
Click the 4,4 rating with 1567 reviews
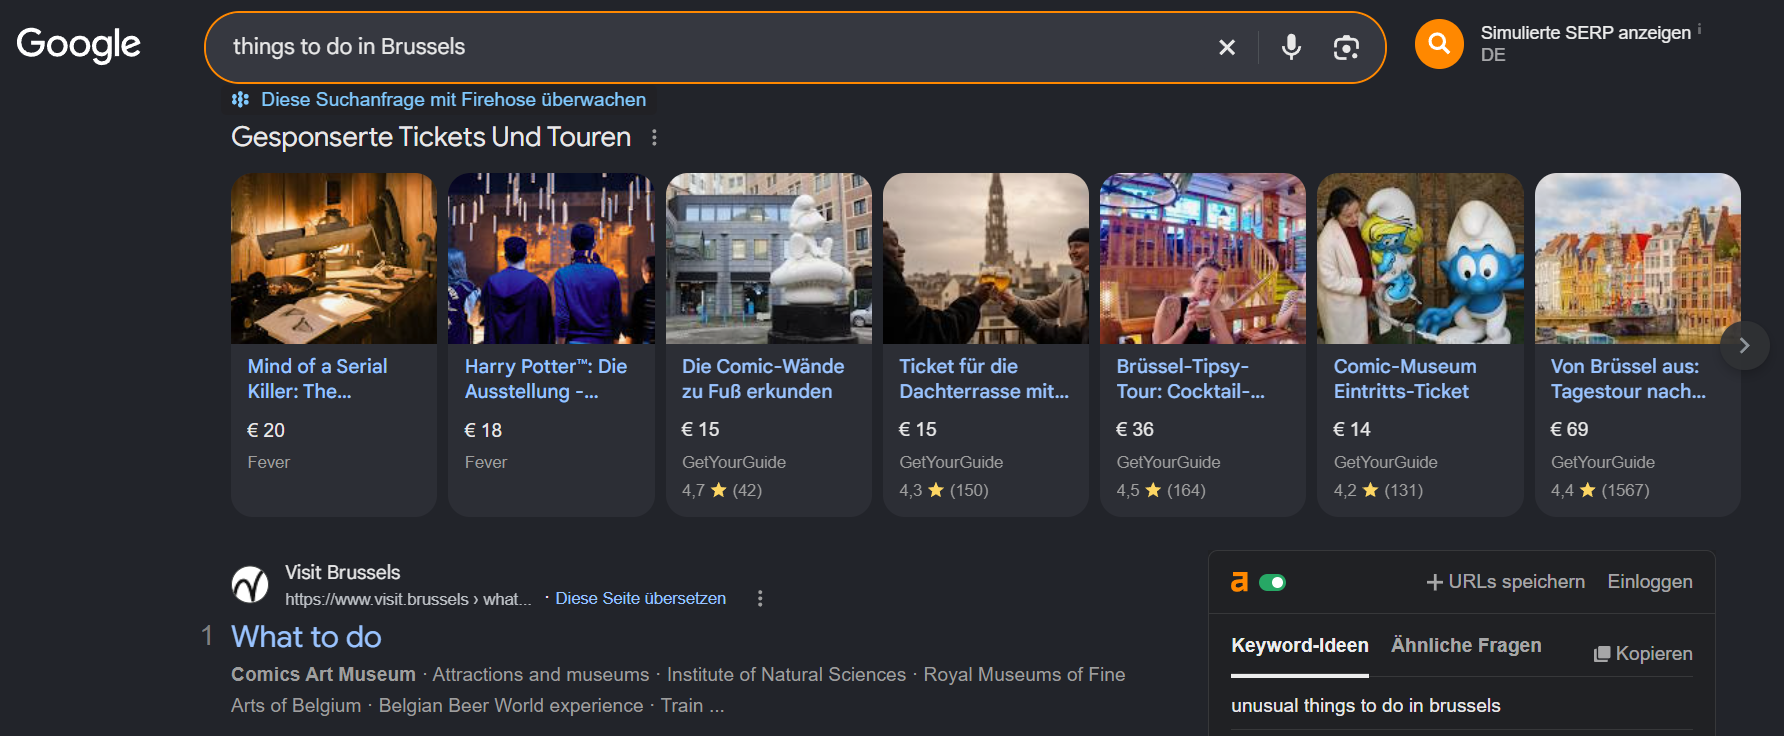(x=1600, y=490)
